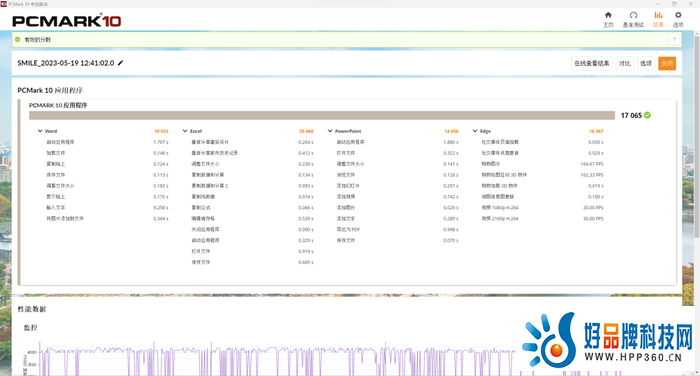Collapse the Word results section
This screenshot has height=376, width=700.
[40, 131]
